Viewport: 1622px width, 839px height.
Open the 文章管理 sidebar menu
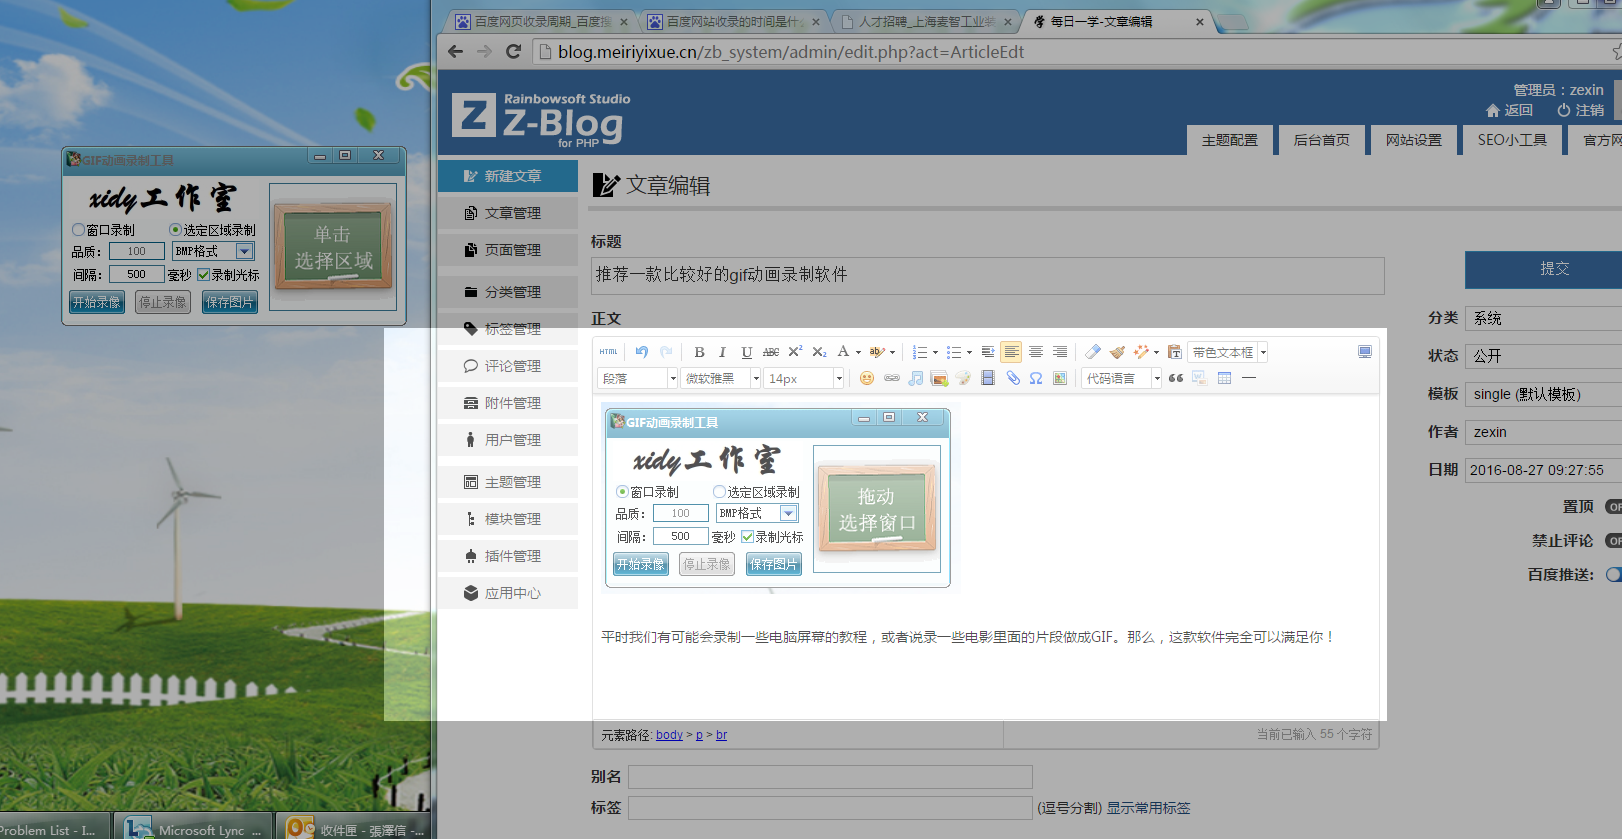508,213
